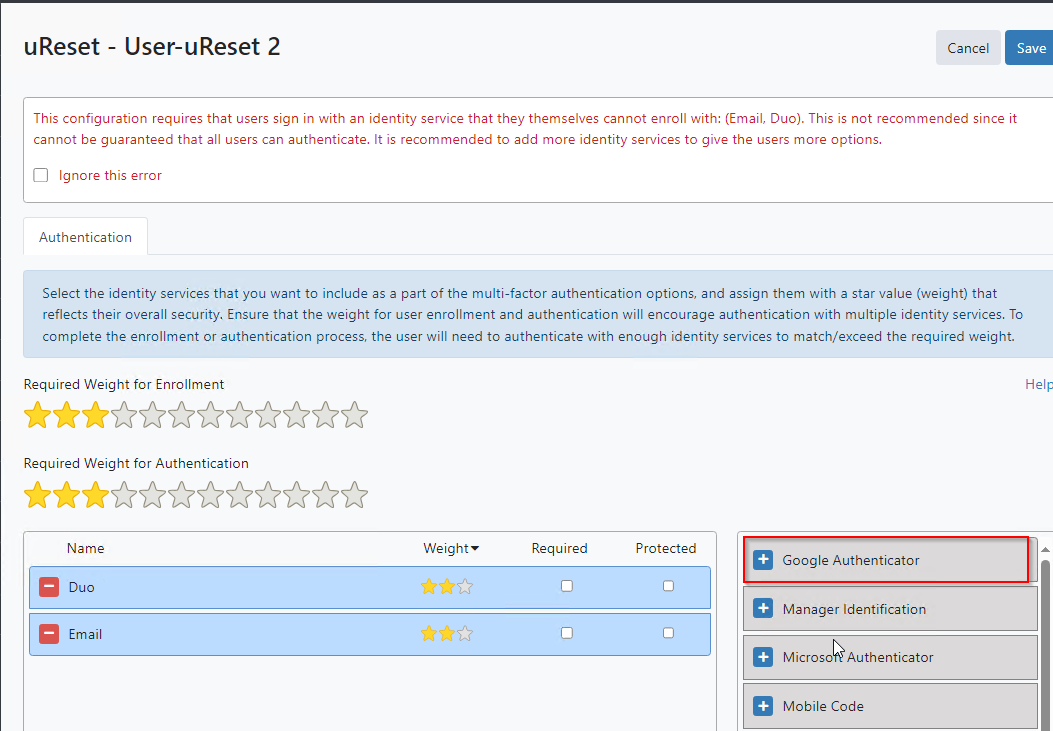The width and height of the screenshot is (1053, 731).
Task: Add Microsoft Authenticator with plus icon
Action: tap(763, 657)
